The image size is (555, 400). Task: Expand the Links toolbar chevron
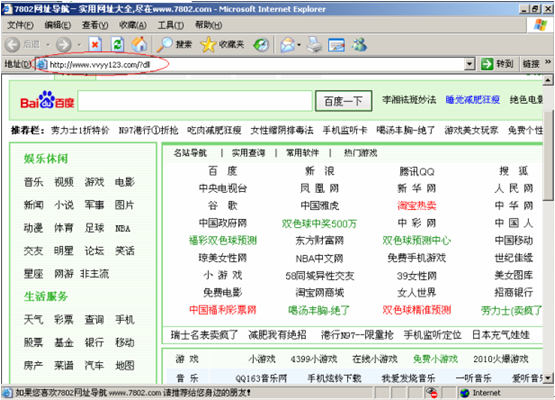tap(548, 63)
